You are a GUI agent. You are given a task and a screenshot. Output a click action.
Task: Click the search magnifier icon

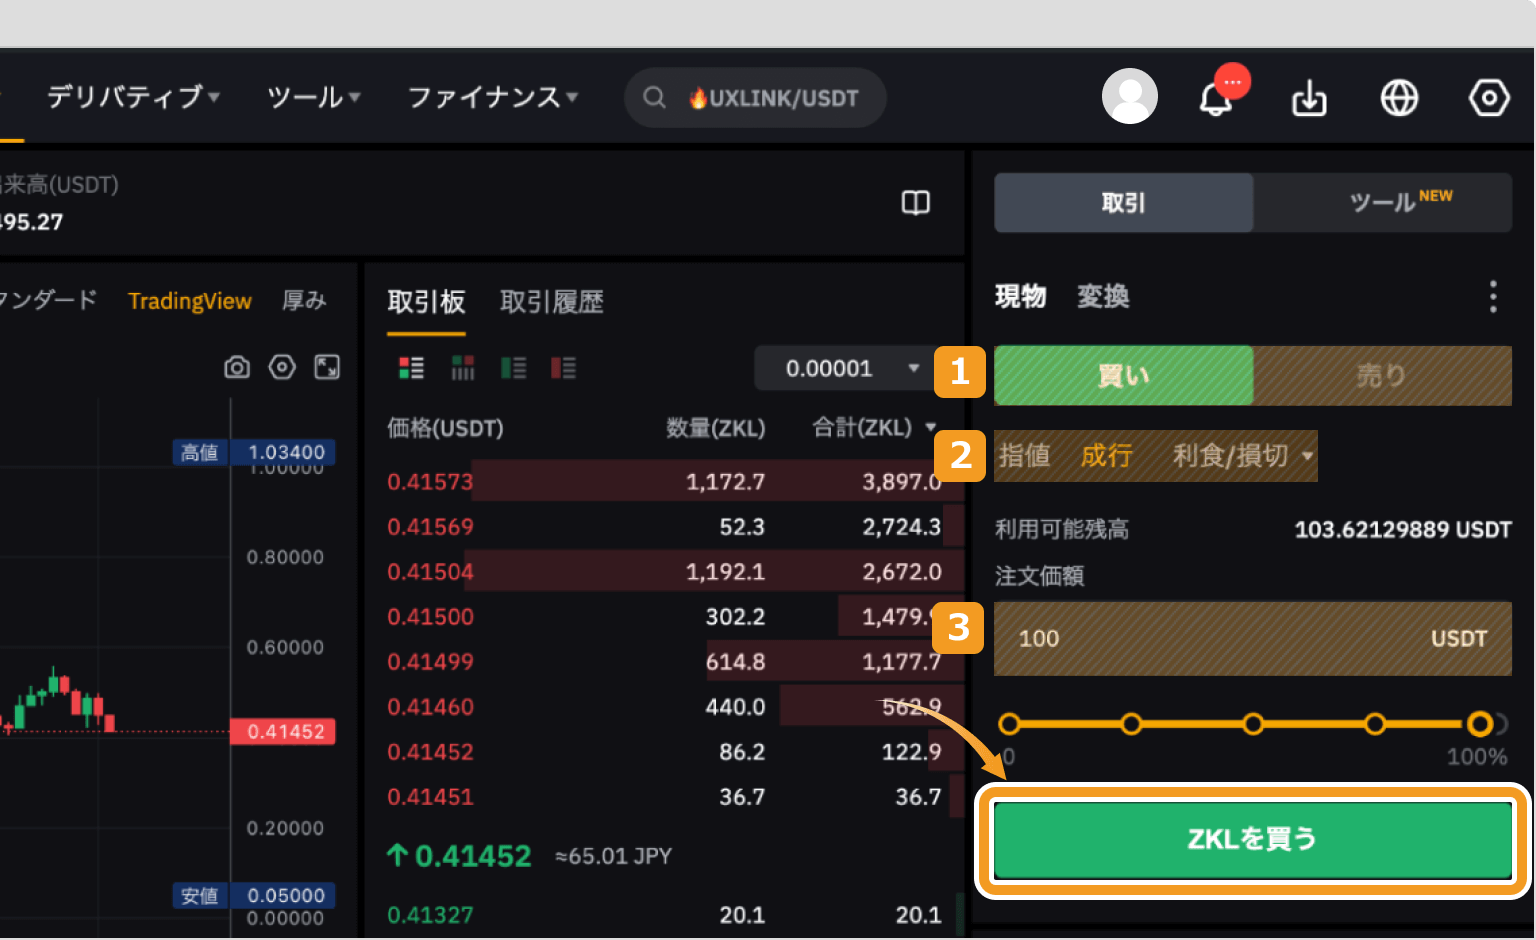coord(655,97)
